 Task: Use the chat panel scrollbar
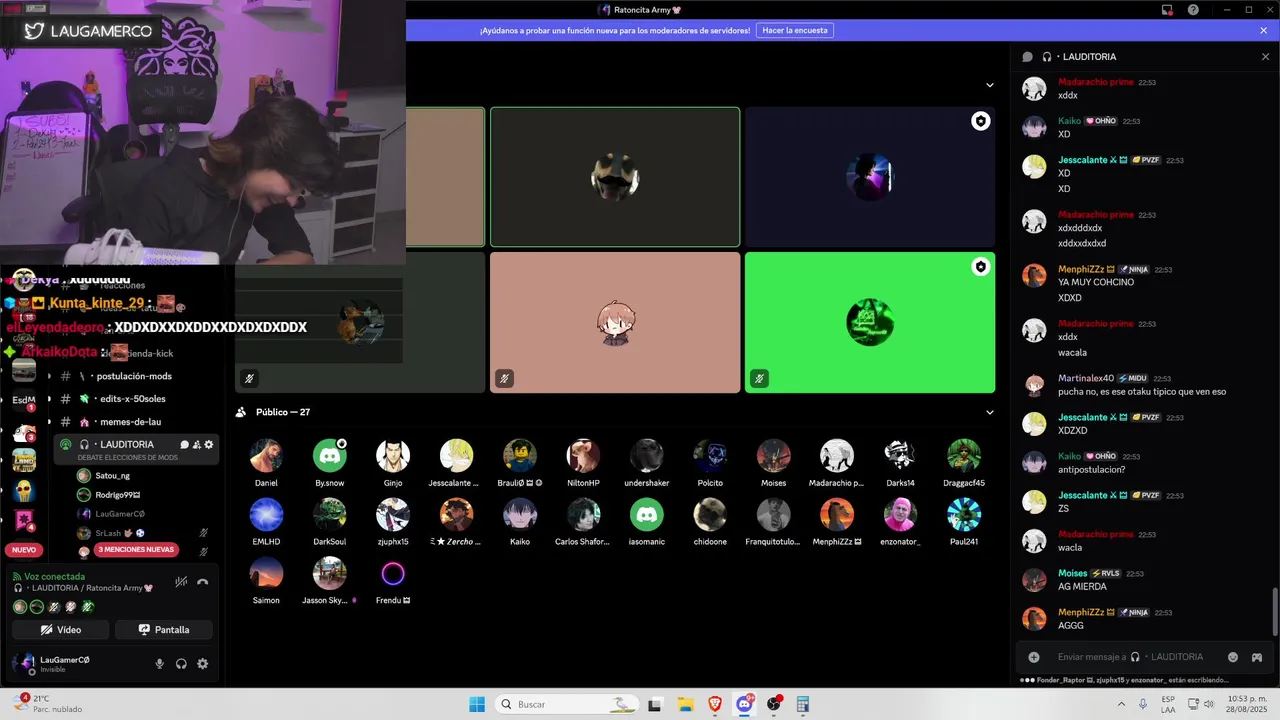(1274, 612)
